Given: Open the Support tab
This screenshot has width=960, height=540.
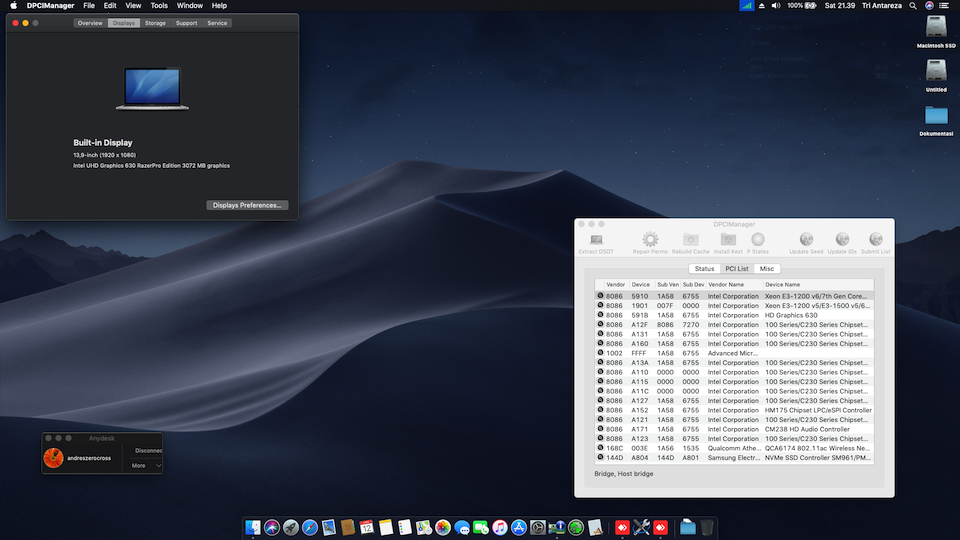Looking at the screenshot, I should pos(186,23).
